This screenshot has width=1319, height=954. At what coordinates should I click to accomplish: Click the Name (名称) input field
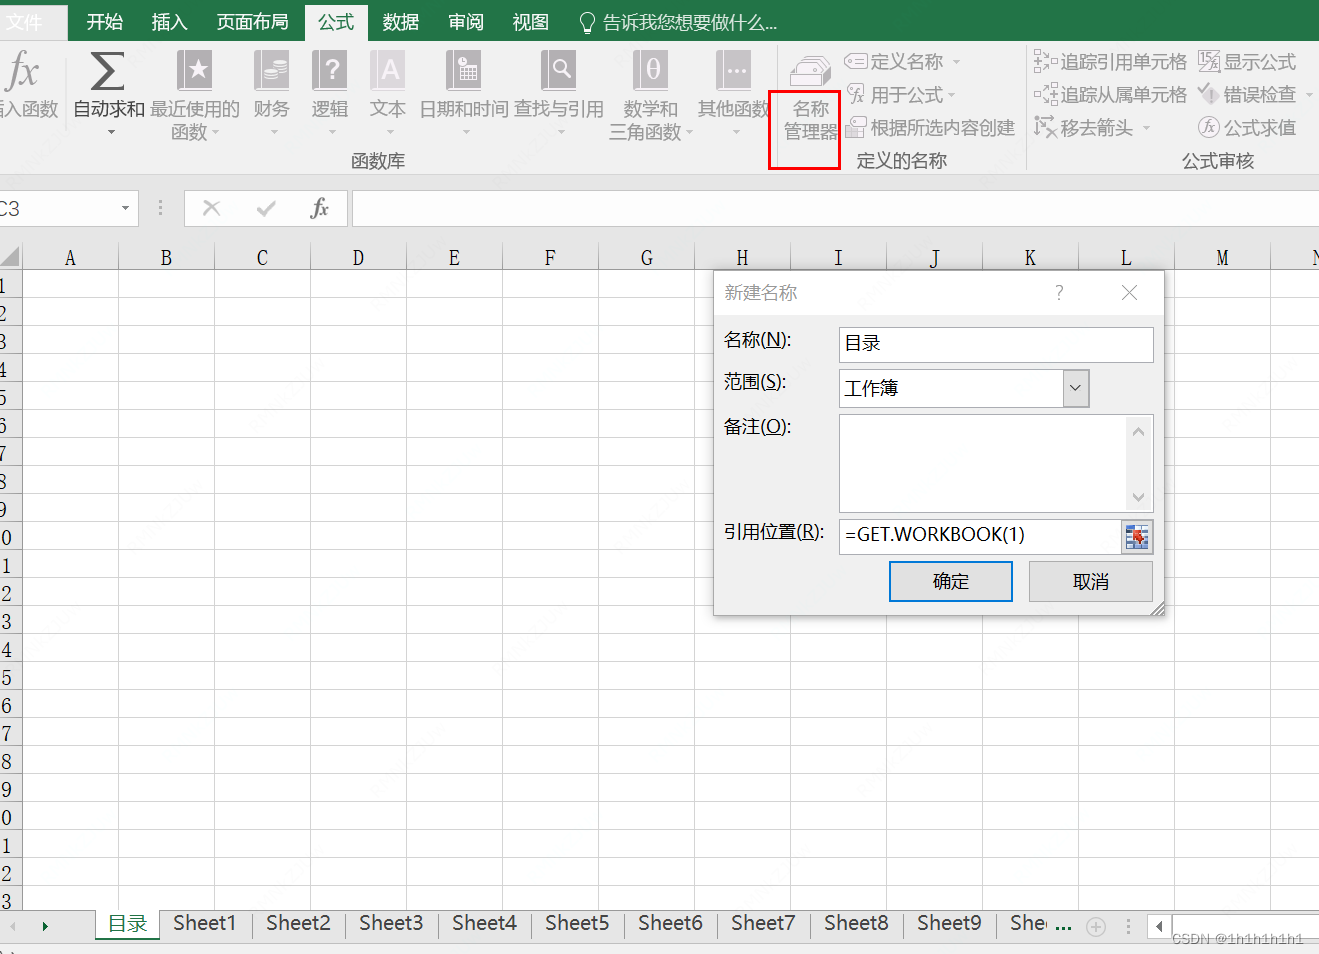pos(996,344)
